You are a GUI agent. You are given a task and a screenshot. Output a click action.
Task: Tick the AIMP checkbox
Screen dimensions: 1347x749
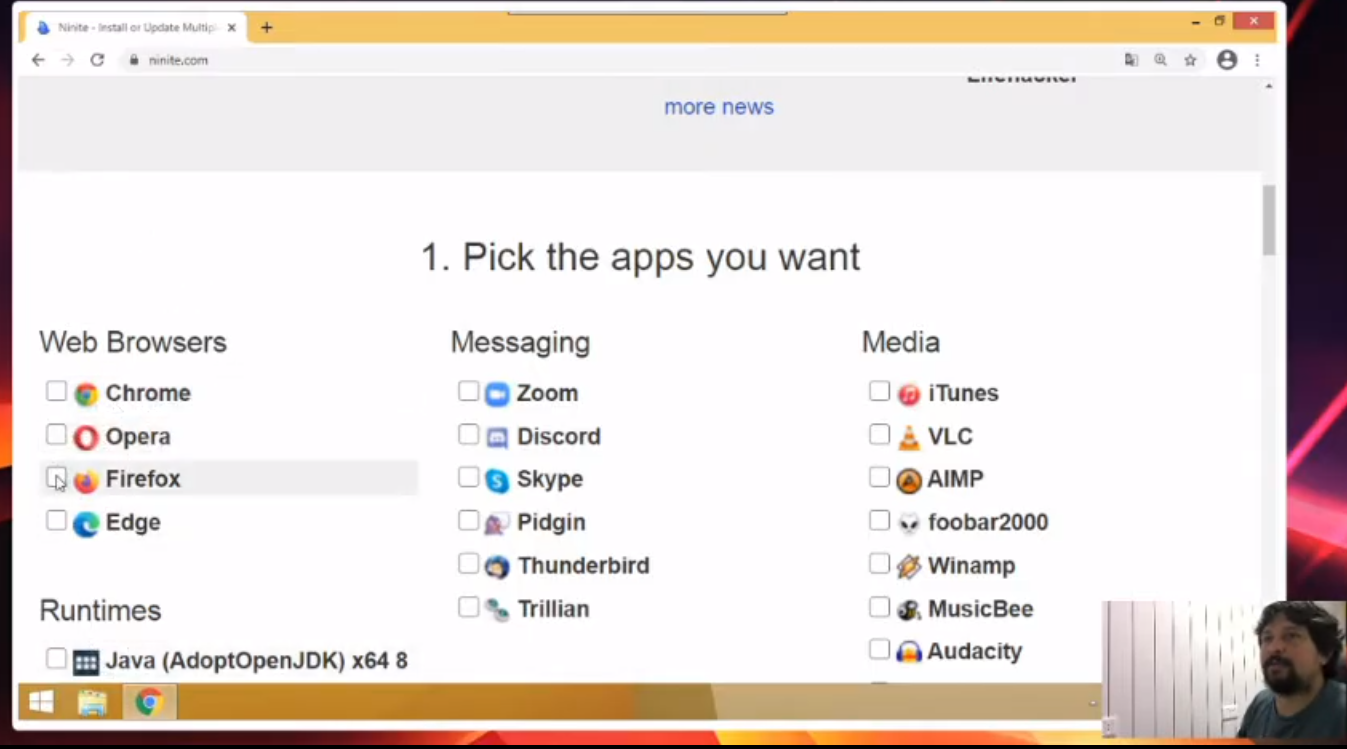click(879, 477)
